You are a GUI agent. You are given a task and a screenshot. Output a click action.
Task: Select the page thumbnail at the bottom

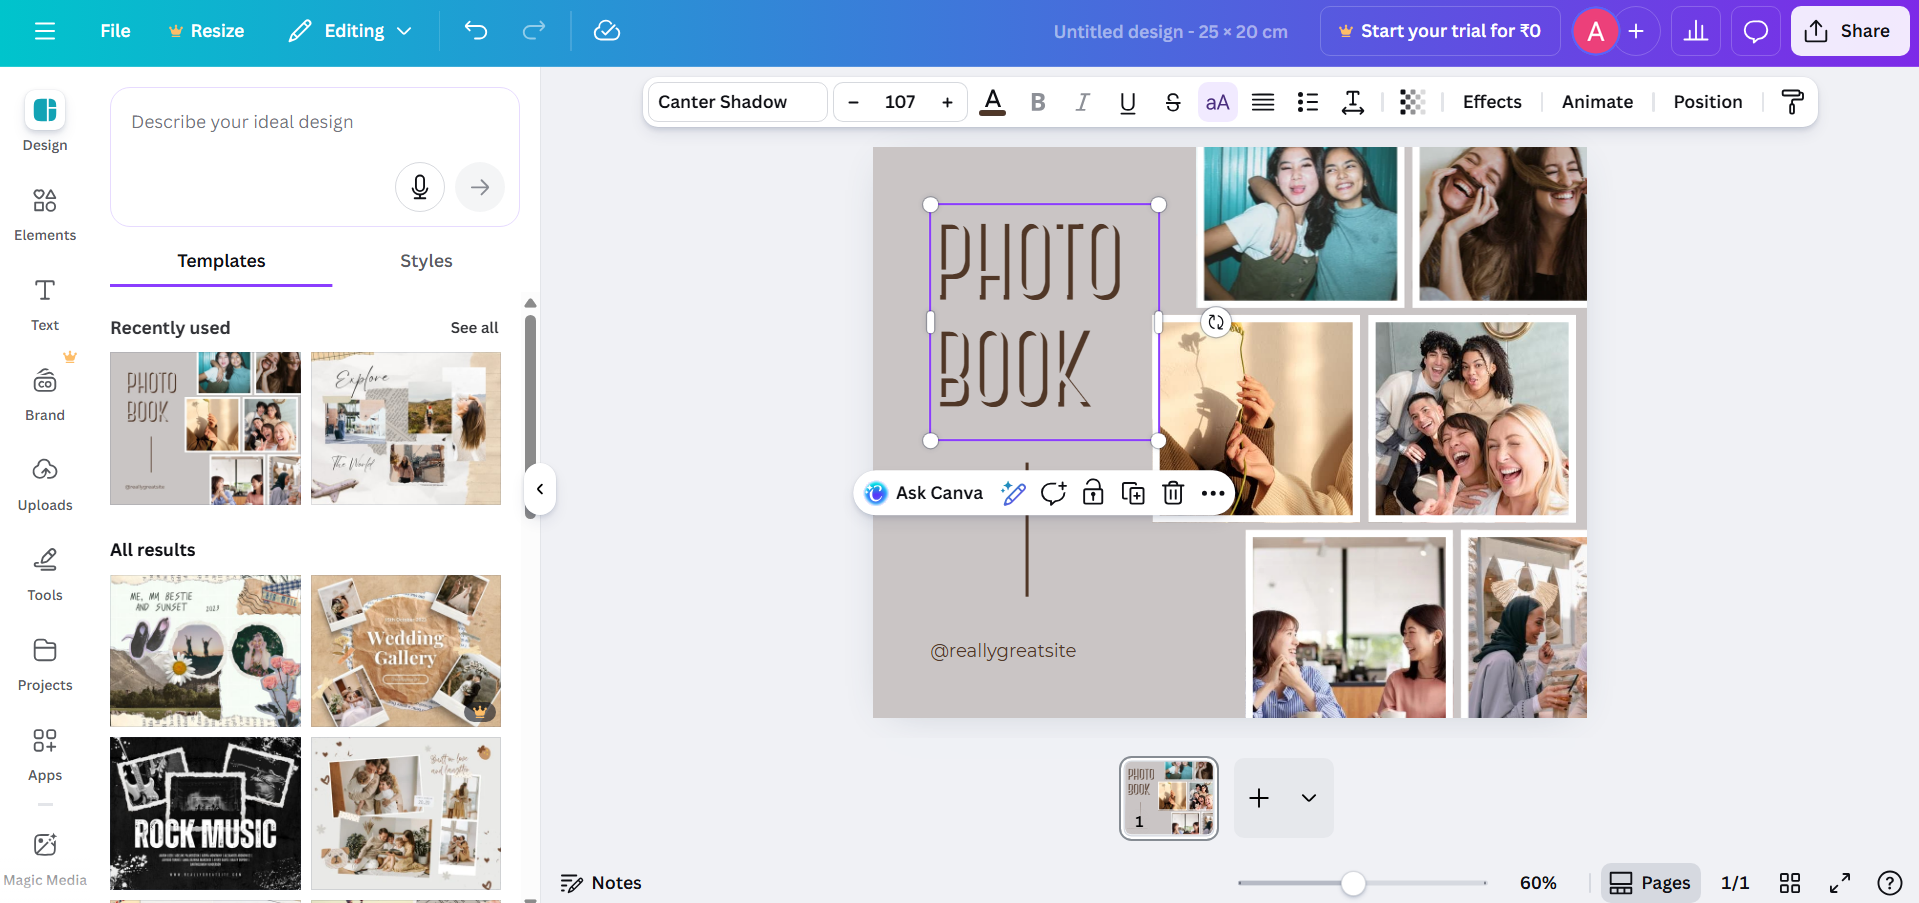pos(1167,797)
